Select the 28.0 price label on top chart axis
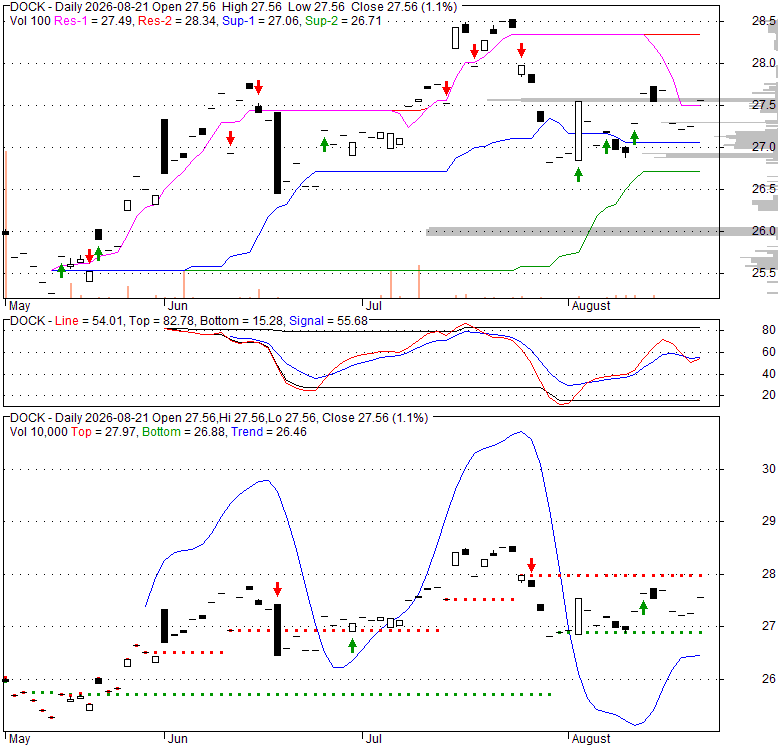780x745 pixels. [x=764, y=63]
